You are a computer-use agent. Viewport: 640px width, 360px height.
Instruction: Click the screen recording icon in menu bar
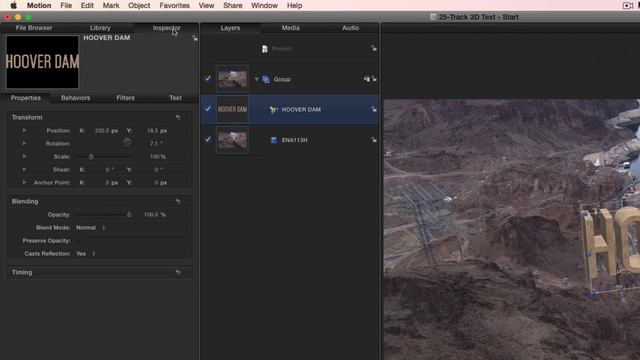click(627, 5)
